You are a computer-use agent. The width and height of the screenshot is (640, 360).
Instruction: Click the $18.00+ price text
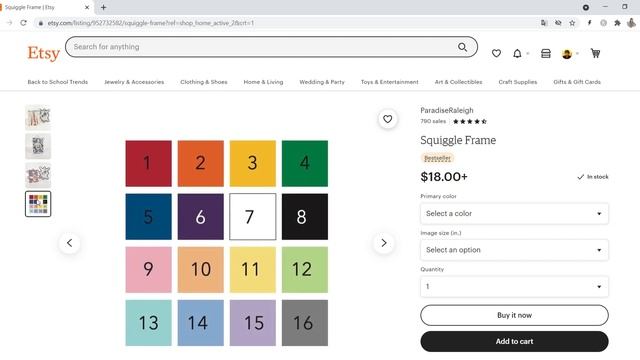tap(444, 177)
